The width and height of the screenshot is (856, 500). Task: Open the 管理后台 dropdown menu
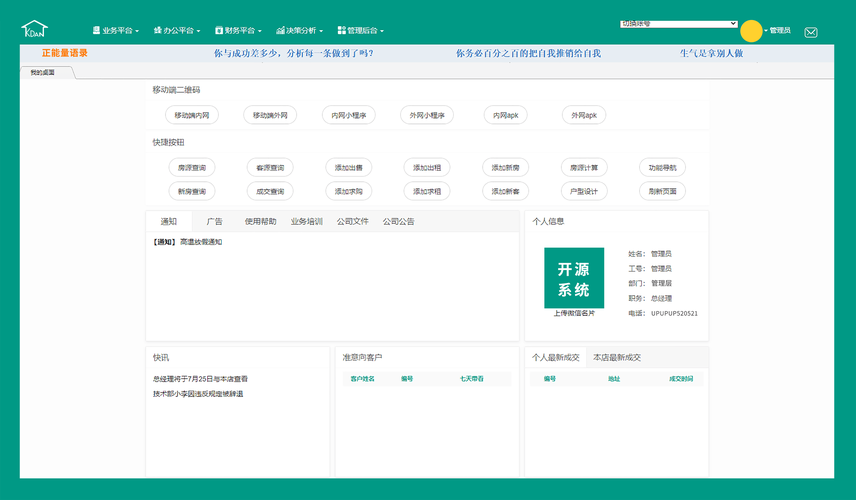point(360,31)
